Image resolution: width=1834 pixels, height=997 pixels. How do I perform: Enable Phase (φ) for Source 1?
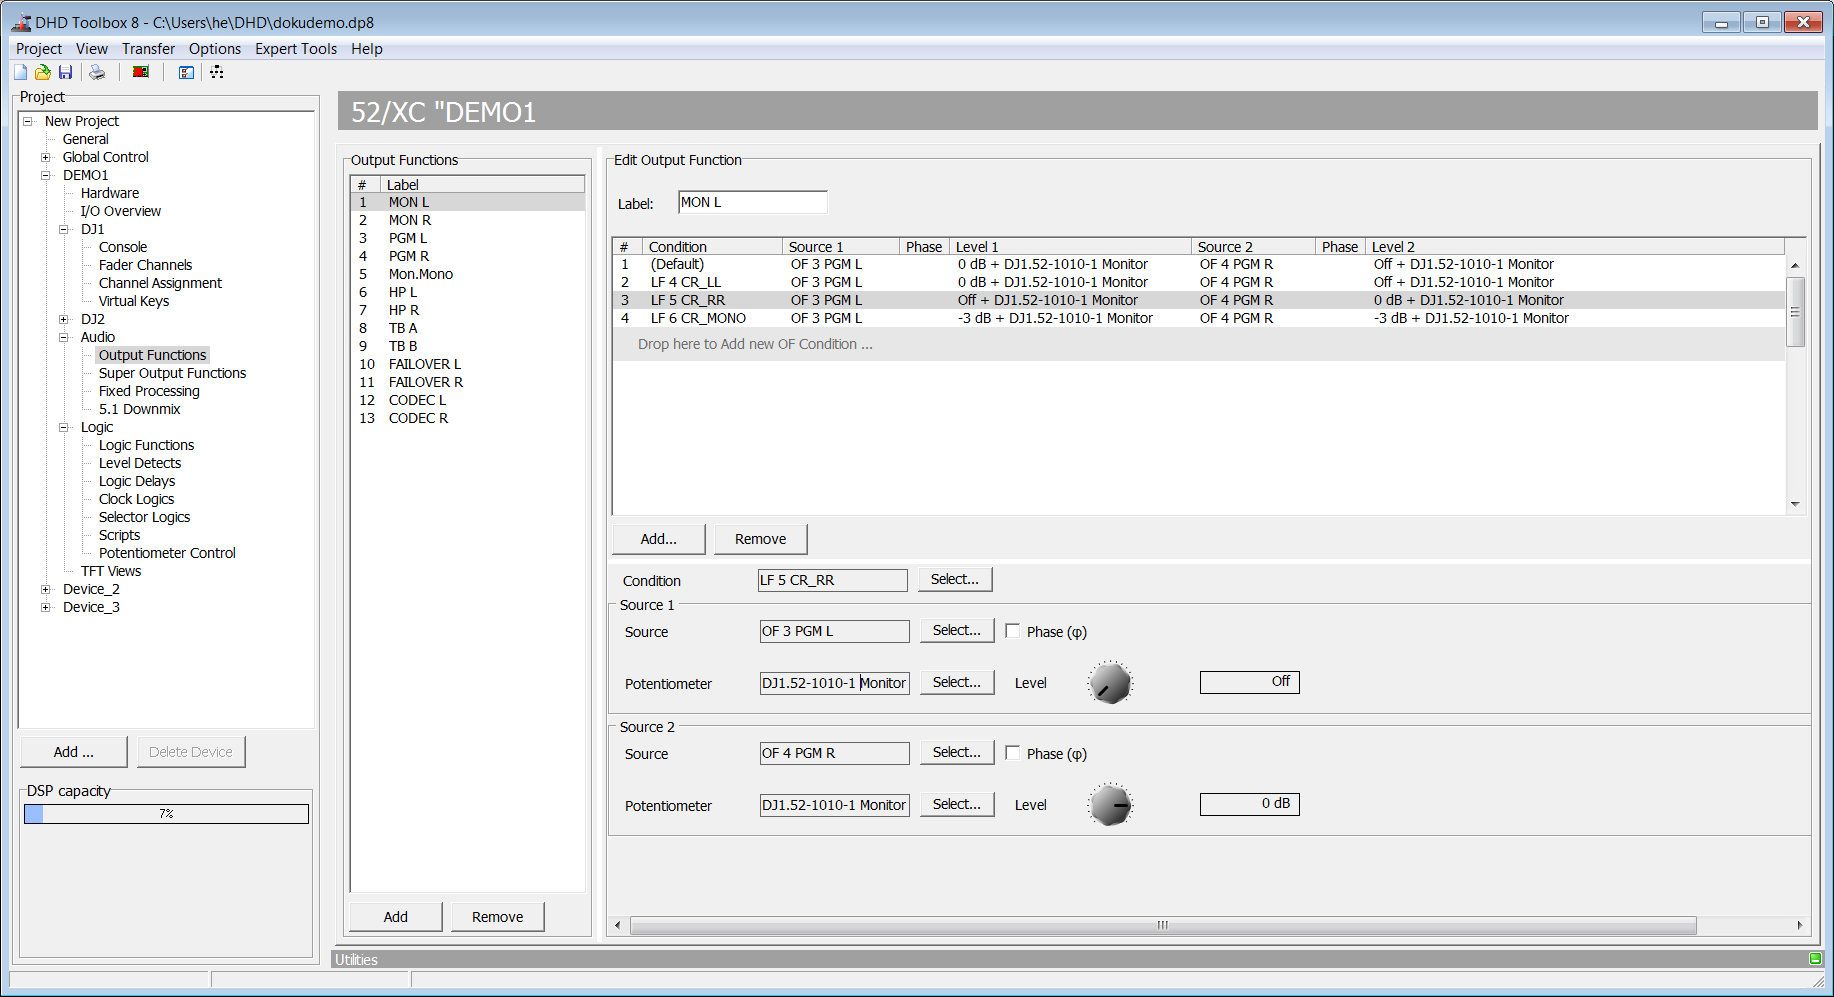(x=1013, y=630)
